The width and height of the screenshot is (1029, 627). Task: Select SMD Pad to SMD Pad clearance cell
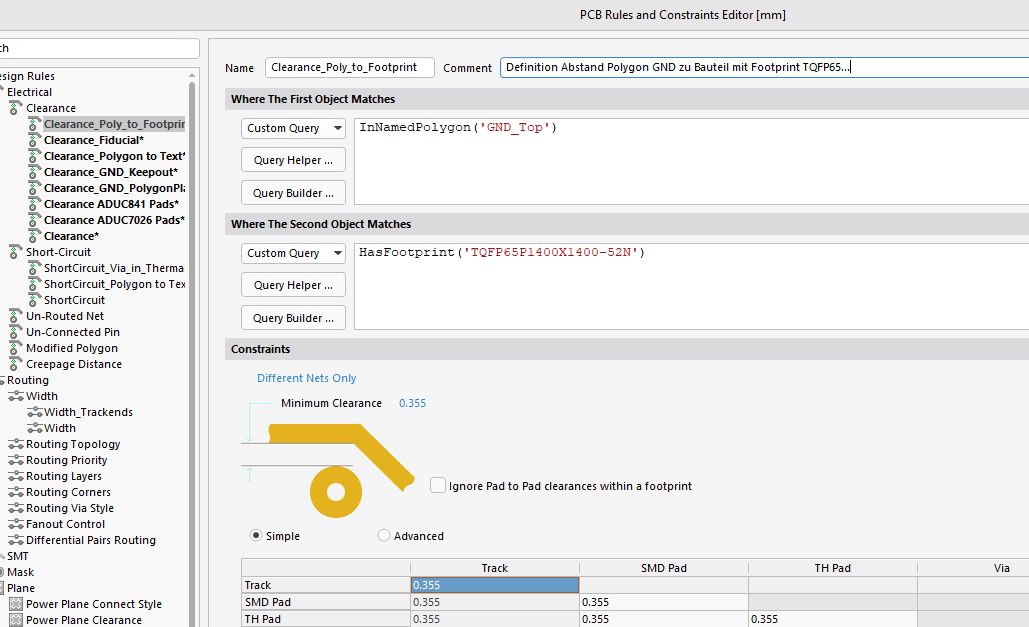coord(663,602)
